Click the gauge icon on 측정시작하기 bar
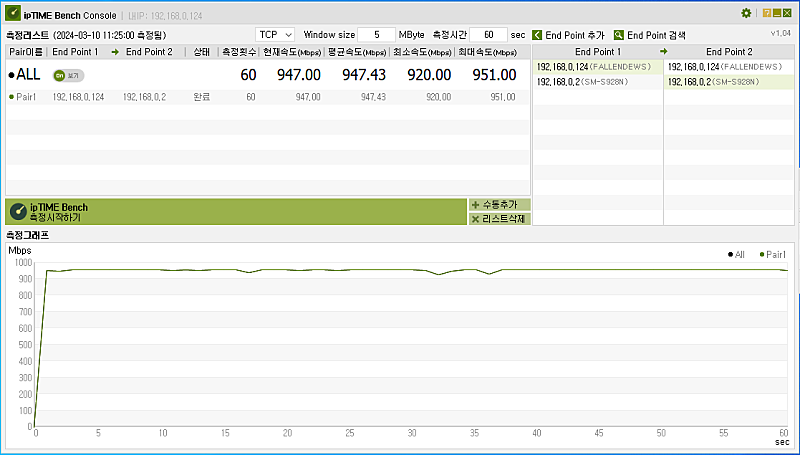Viewport: 800px width, 455px height. 18,212
